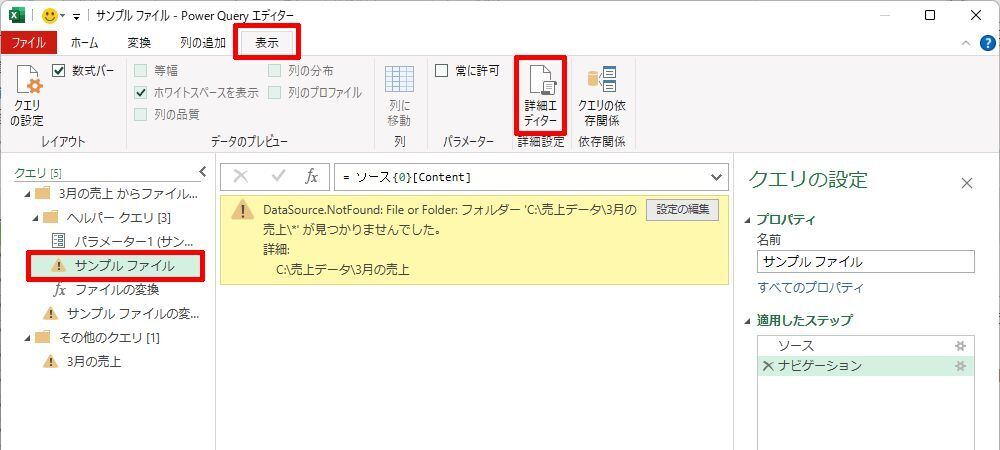Viewport: 1000px width, 450px height.
Task: Confirm formula with the checkmark icon
Action: (x=278, y=177)
